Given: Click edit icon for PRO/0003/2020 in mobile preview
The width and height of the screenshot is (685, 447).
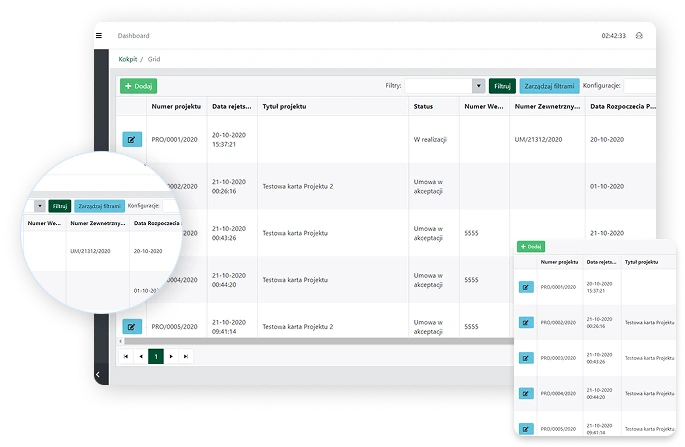Looking at the screenshot, I should [526, 357].
